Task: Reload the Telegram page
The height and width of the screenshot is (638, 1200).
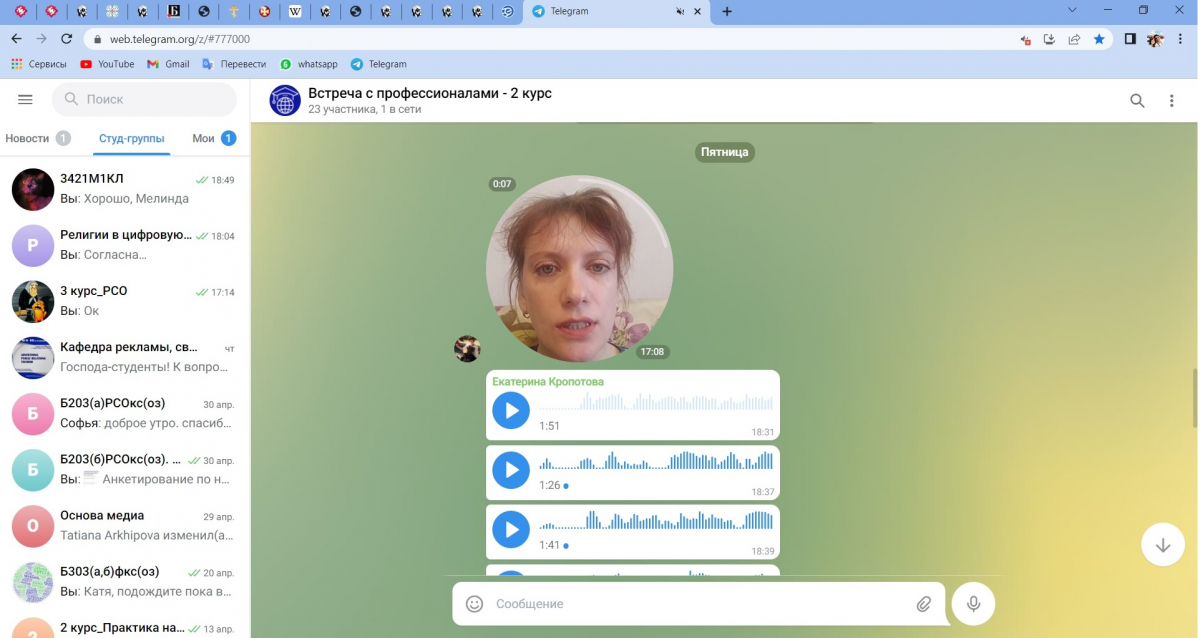Action: pos(67,39)
